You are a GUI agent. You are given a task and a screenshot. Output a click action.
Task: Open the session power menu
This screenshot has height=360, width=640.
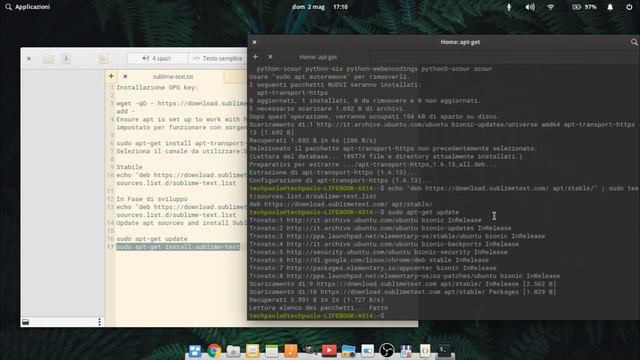(x=629, y=7)
